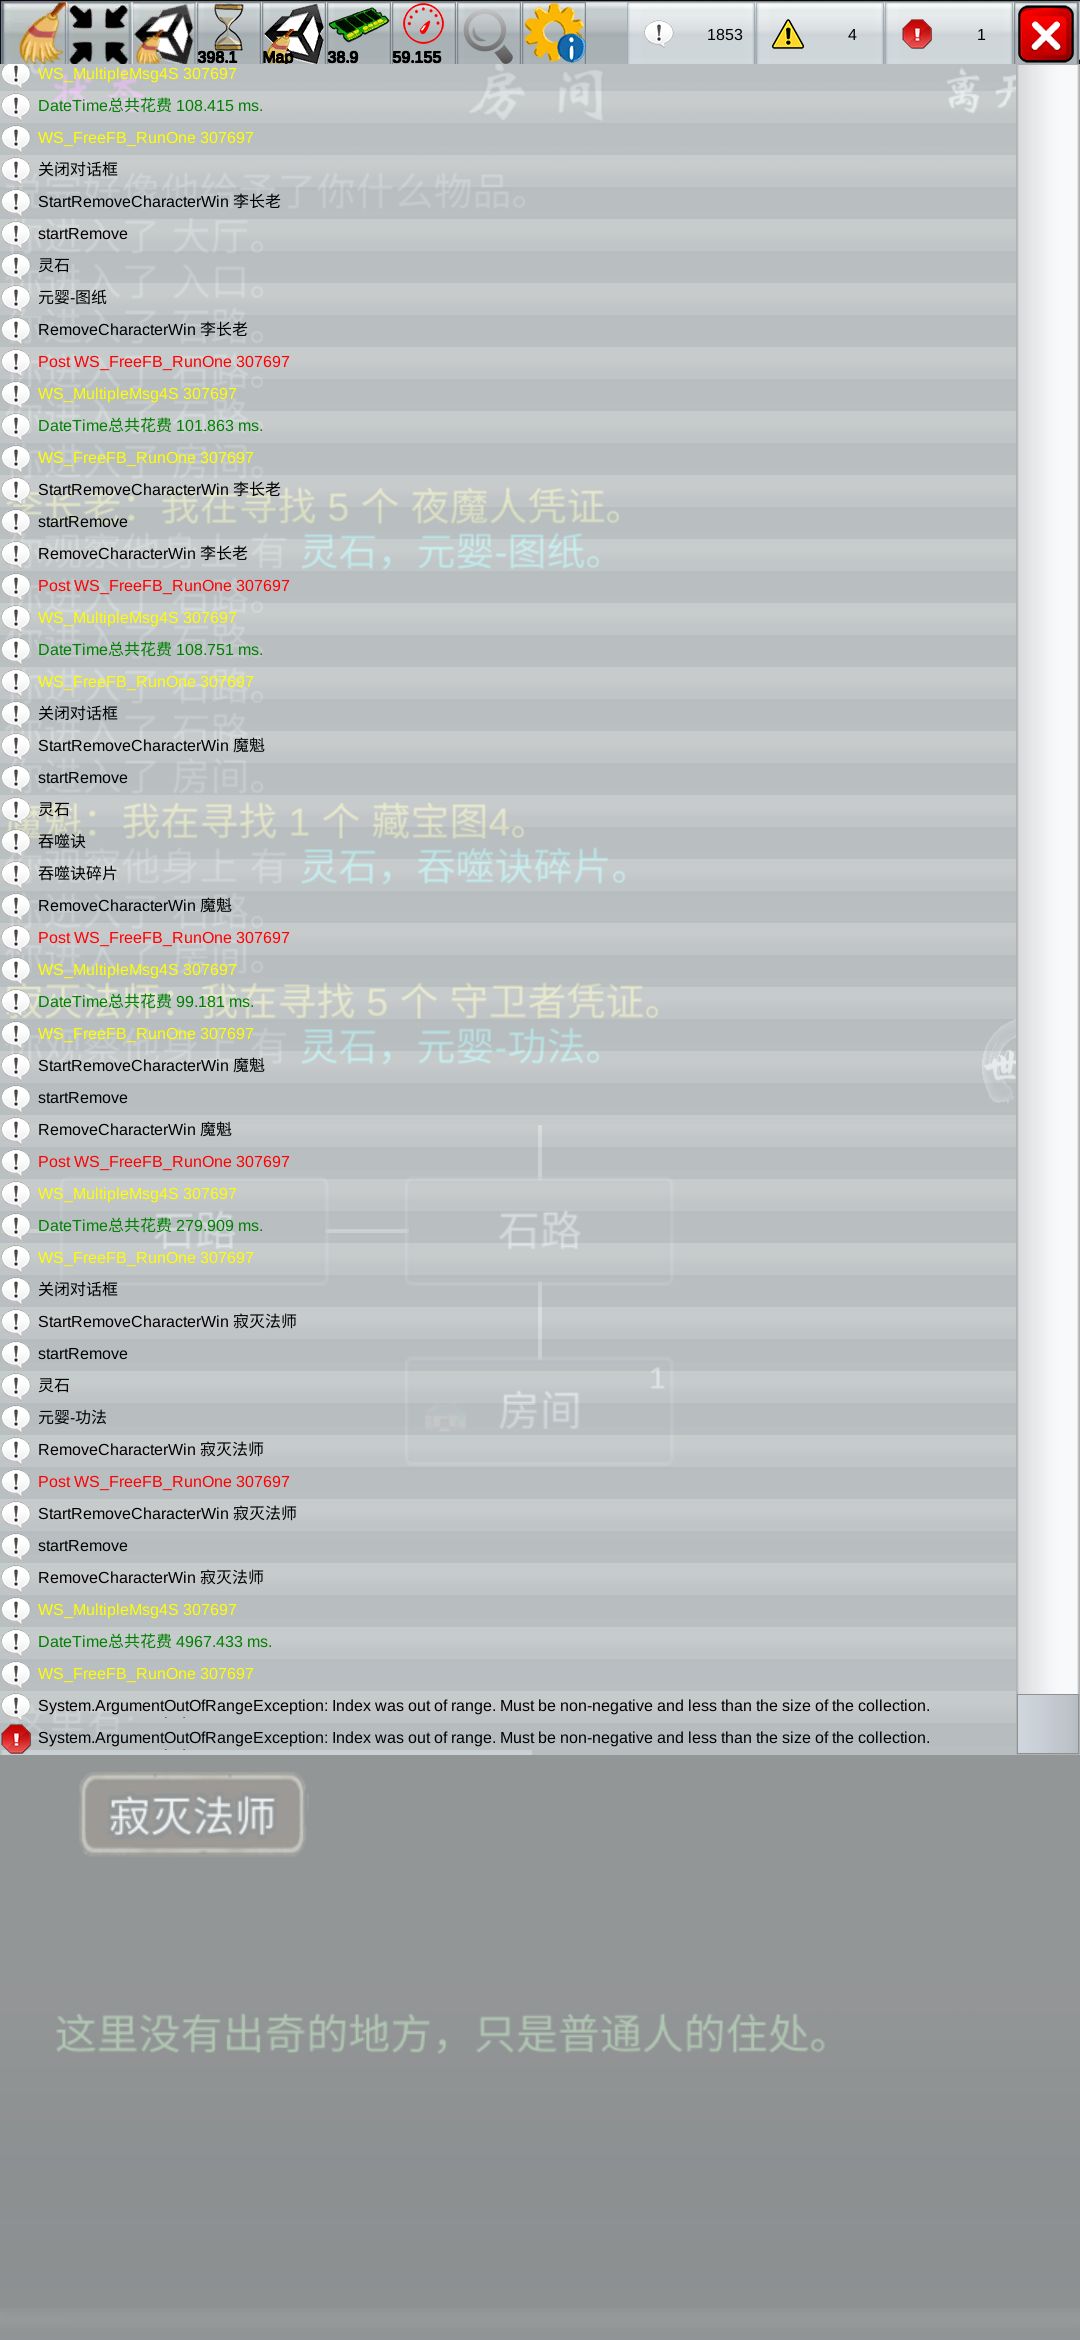Select log 'DateTime总共花费 108.415 ms.'

(508, 106)
